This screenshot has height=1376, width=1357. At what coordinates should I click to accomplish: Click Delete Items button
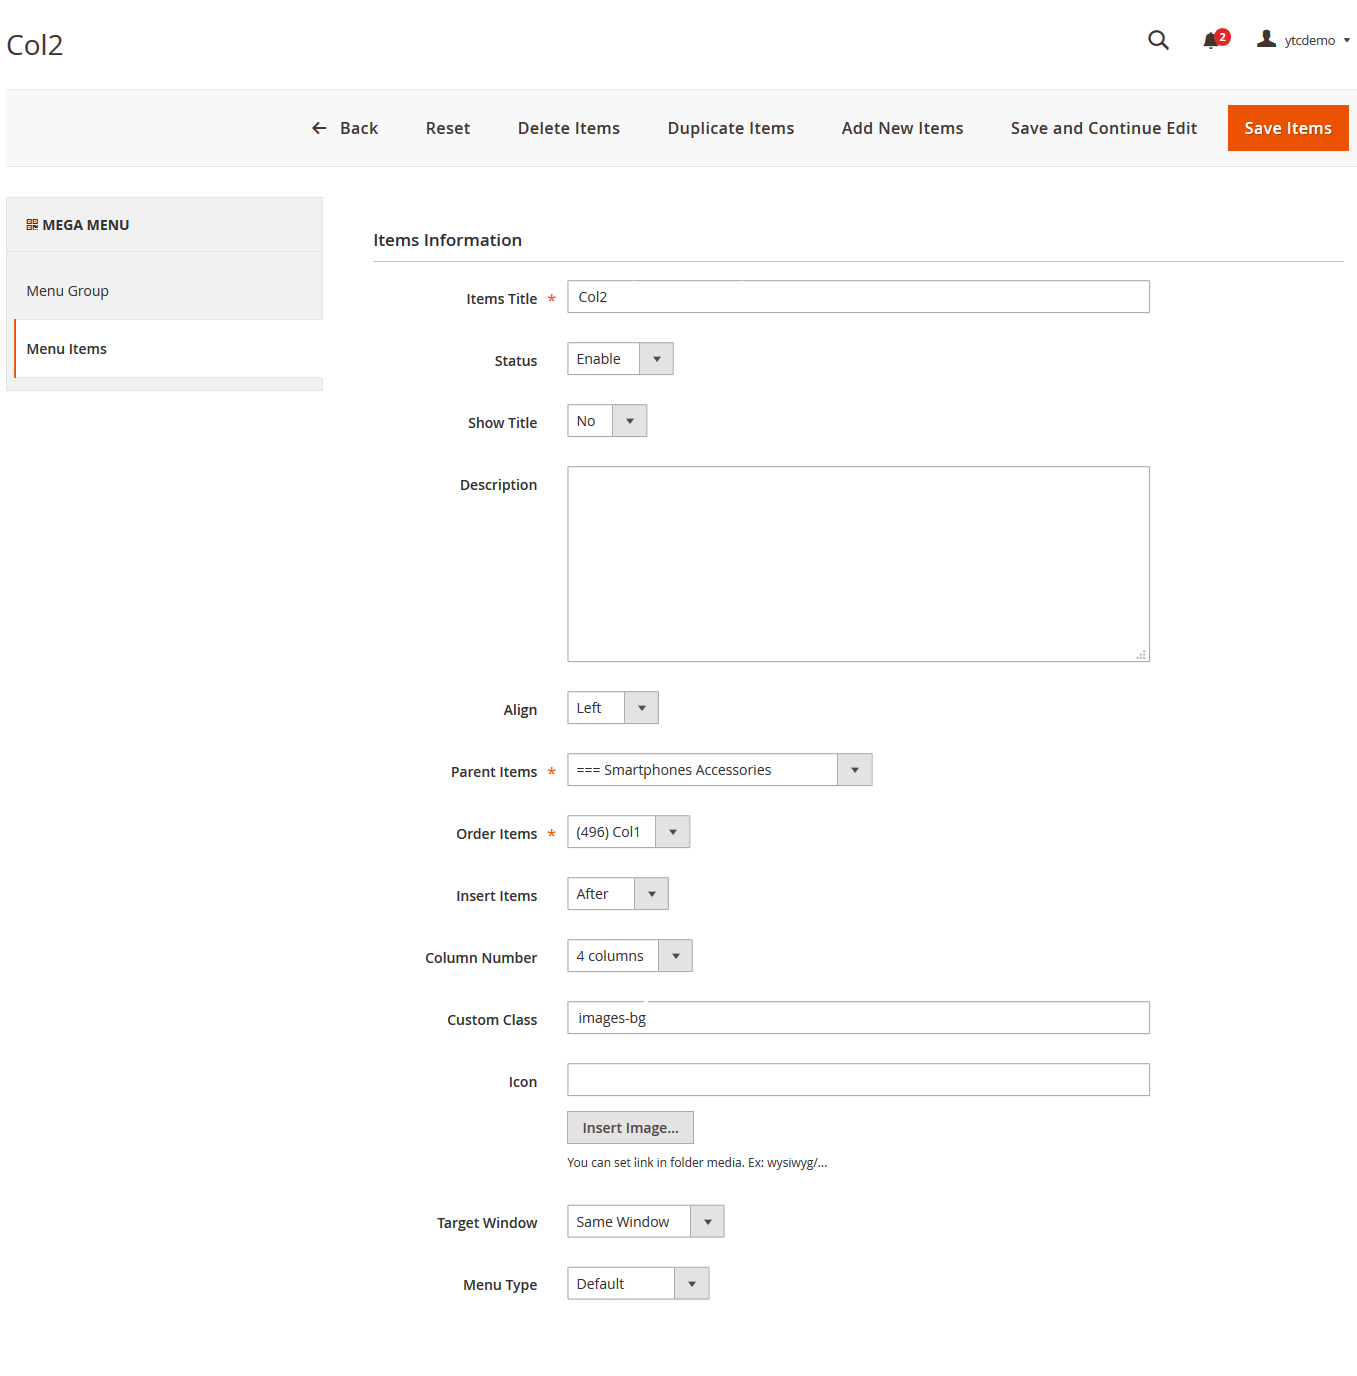[569, 128]
